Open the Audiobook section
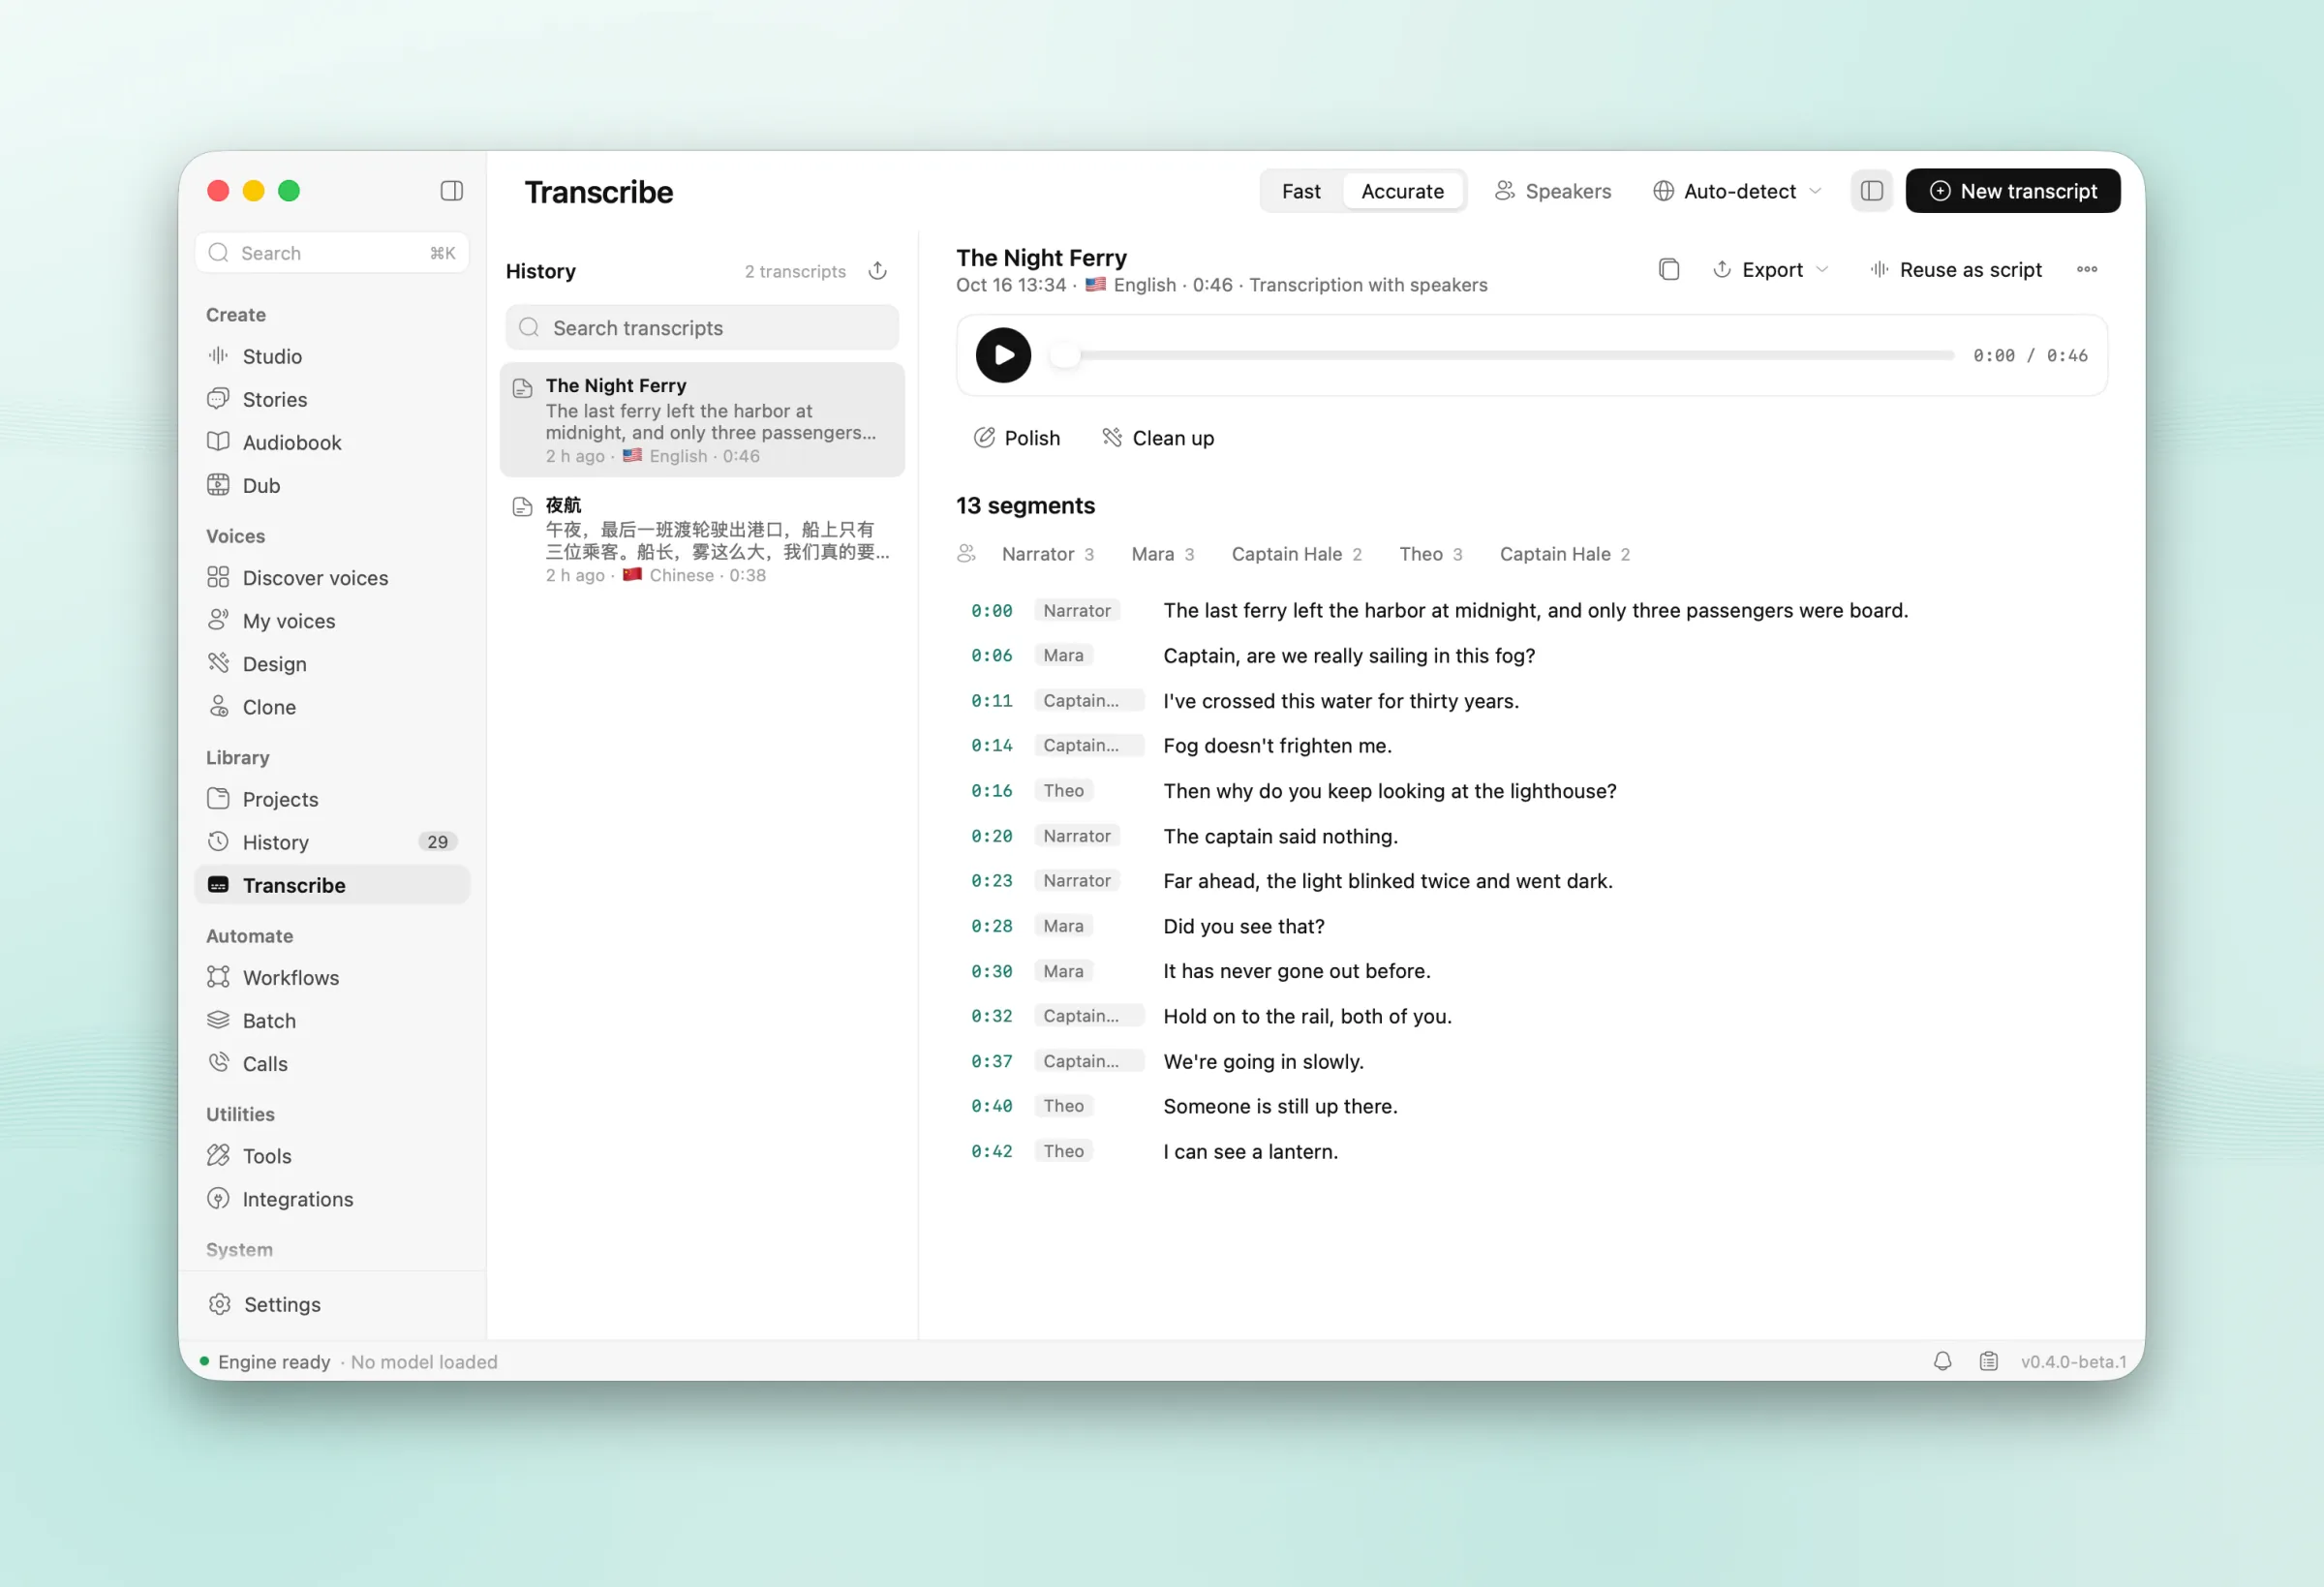This screenshot has width=2324, height=1587. (332, 442)
